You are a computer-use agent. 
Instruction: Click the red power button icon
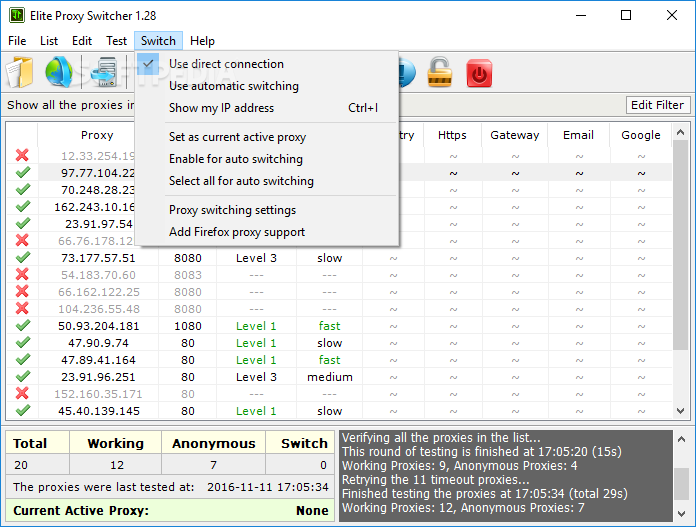pos(479,73)
